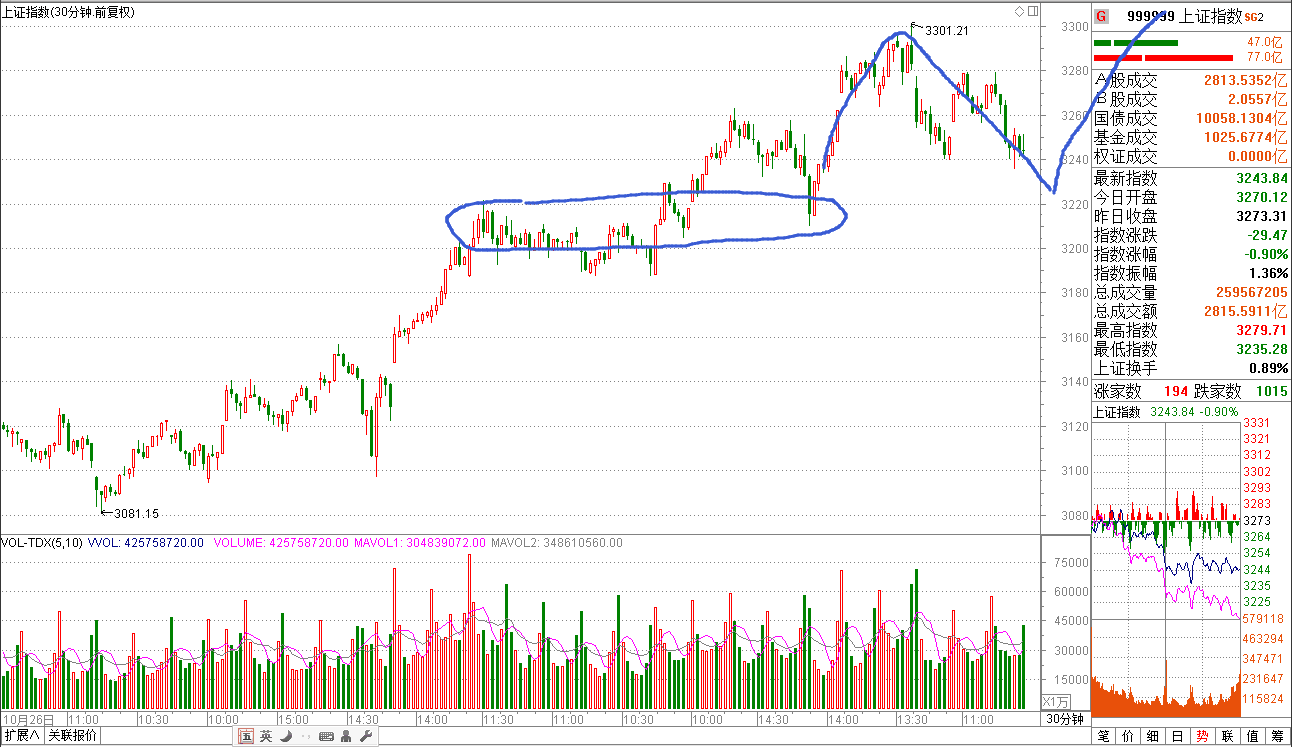
Task: Click the moon icon in IME toolbar
Action: pyautogui.click(x=285, y=737)
